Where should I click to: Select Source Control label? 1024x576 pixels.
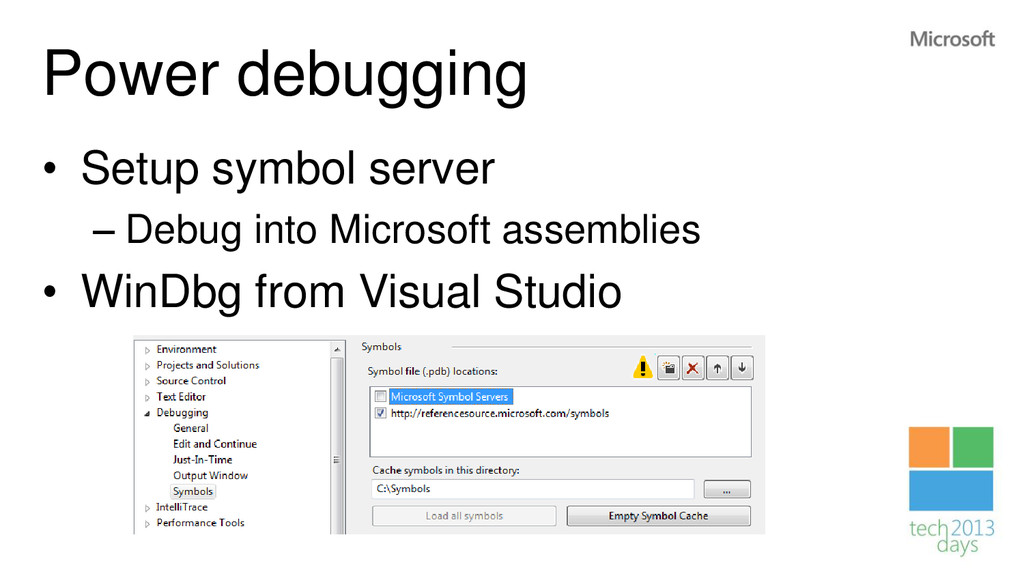pos(191,381)
